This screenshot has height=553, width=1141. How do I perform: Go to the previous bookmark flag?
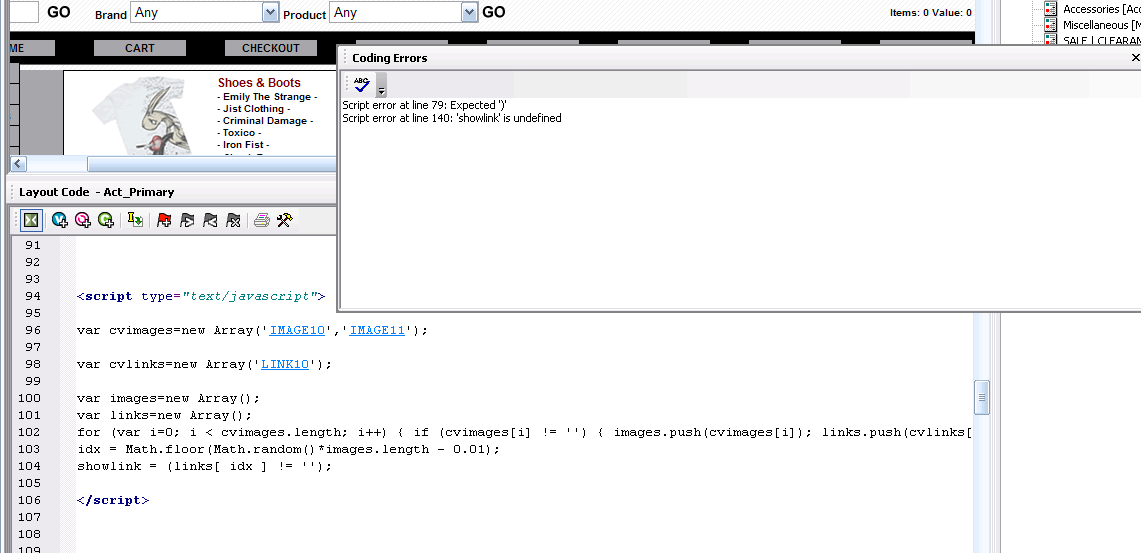click(210, 220)
